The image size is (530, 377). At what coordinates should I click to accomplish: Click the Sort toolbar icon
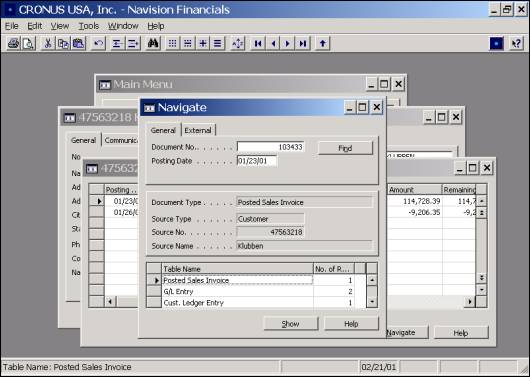[238, 44]
